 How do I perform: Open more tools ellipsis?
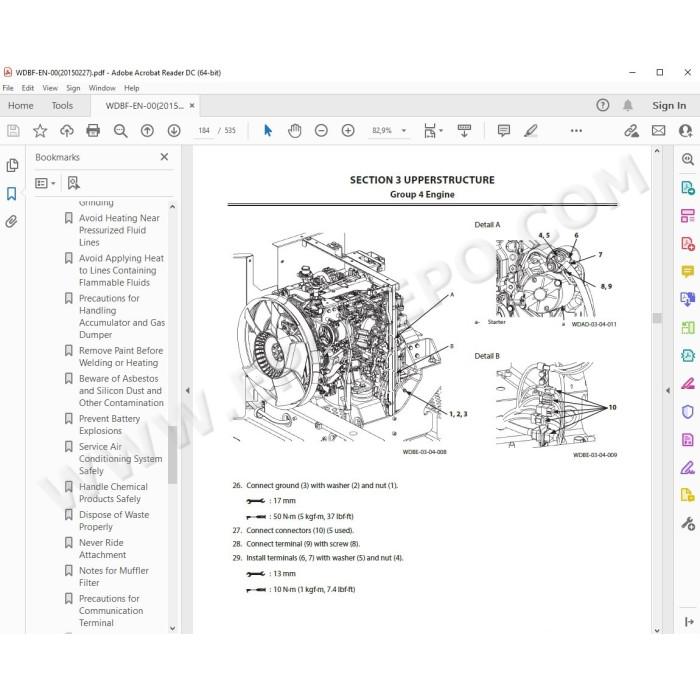point(576,130)
